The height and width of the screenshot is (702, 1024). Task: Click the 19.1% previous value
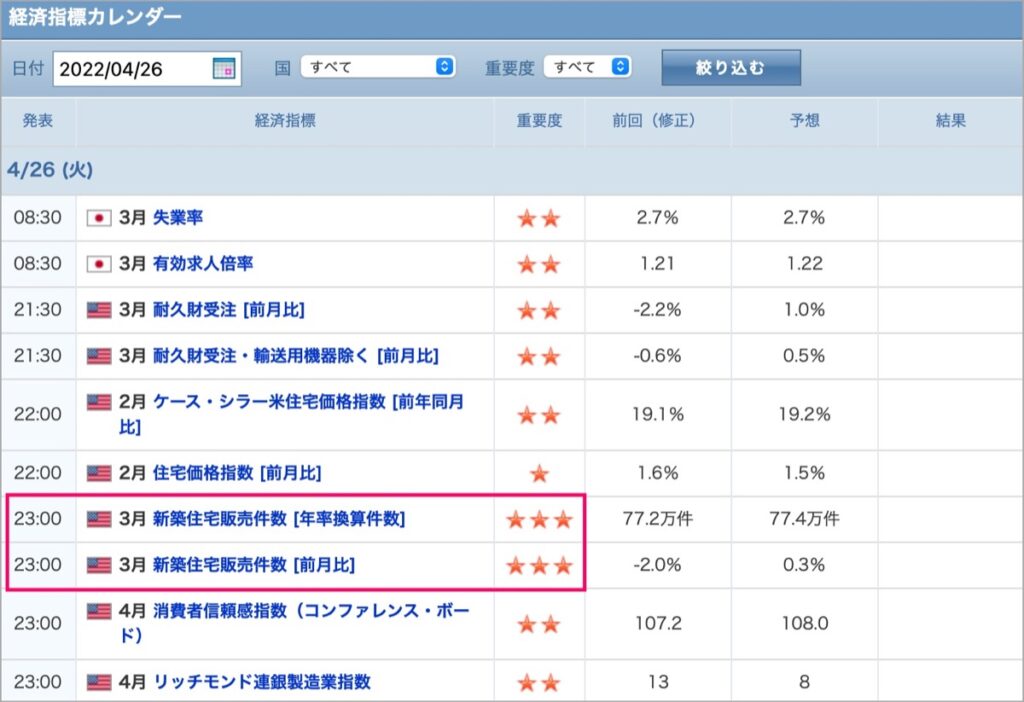(658, 414)
